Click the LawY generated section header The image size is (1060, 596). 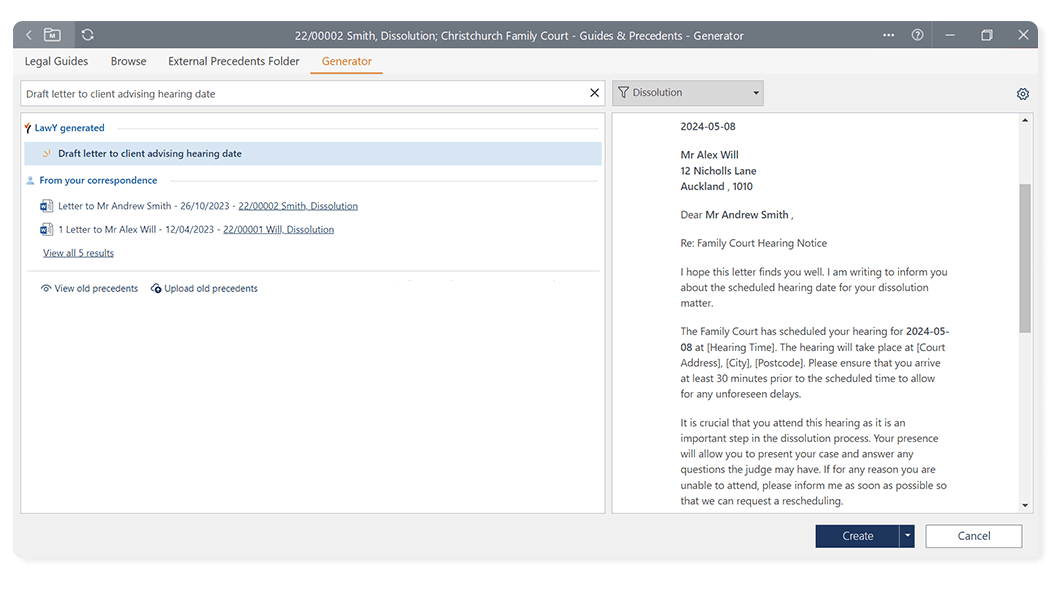(69, 128)
